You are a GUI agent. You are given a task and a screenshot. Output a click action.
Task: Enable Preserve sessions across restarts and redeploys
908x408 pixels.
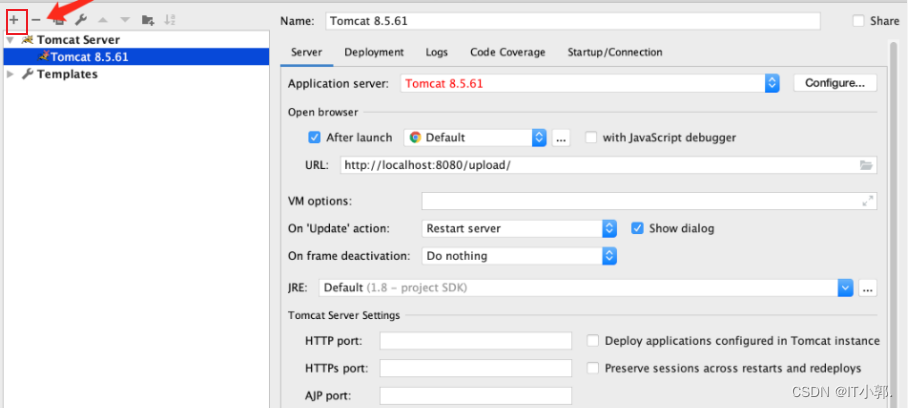click(592, 368)
